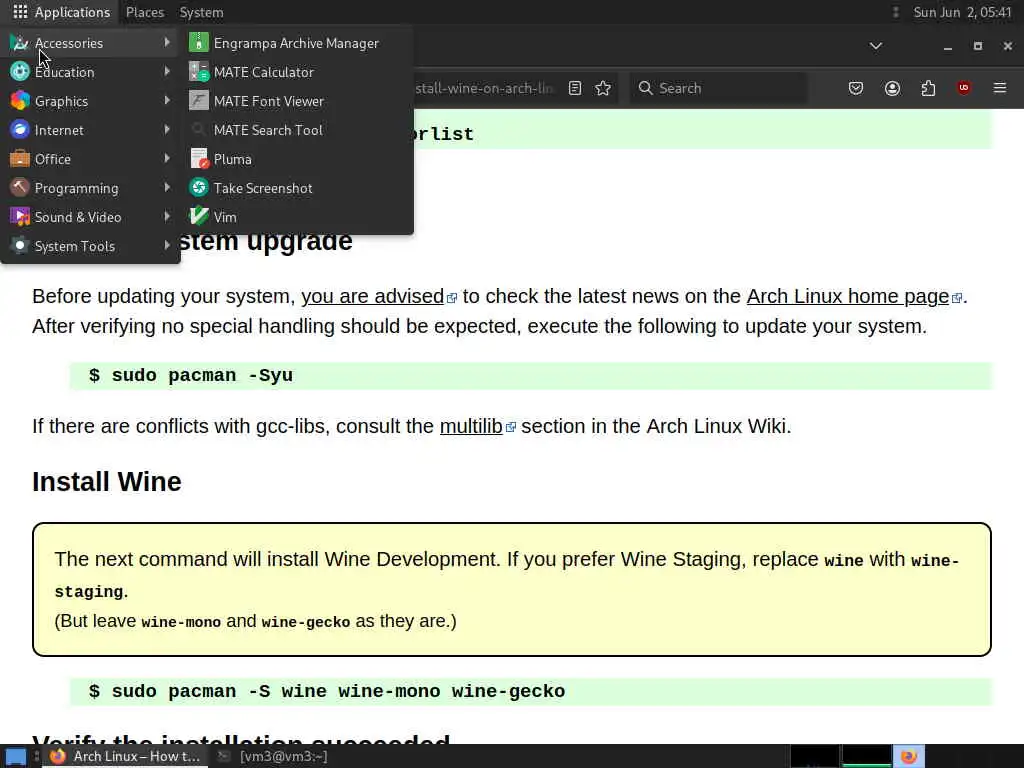Image resolution: width=1024 pixels, height=768 pixels.
Task: Open the Pocket save icon
Action: (x=856, y=88)
